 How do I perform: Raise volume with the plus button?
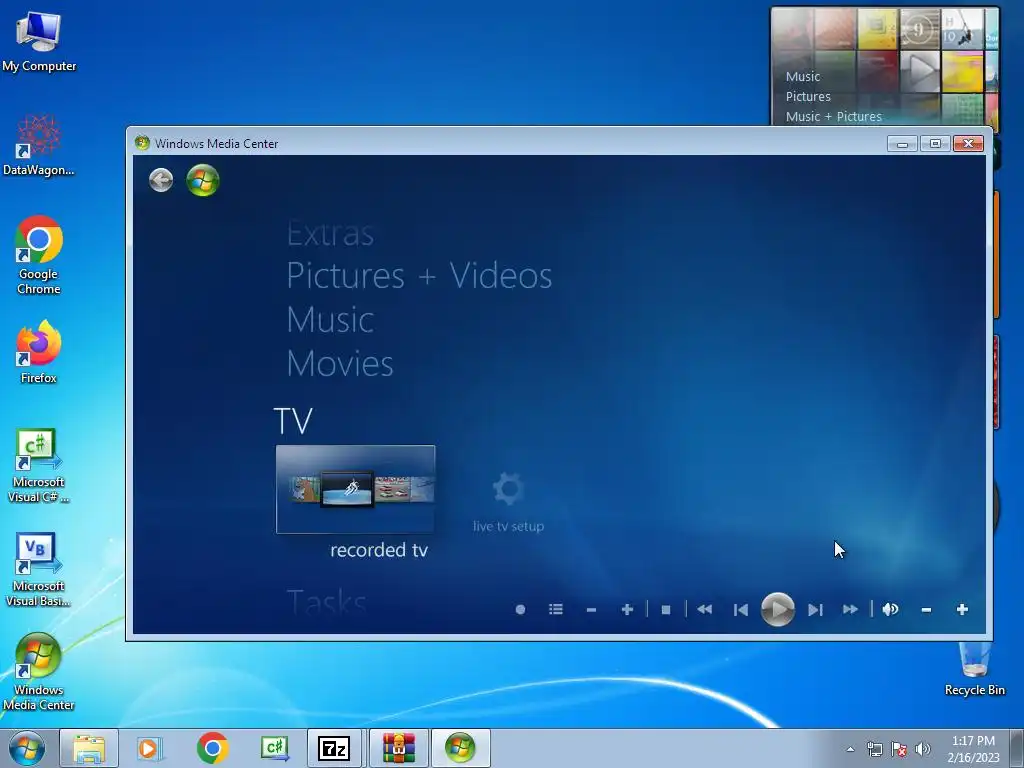[962, 609]
